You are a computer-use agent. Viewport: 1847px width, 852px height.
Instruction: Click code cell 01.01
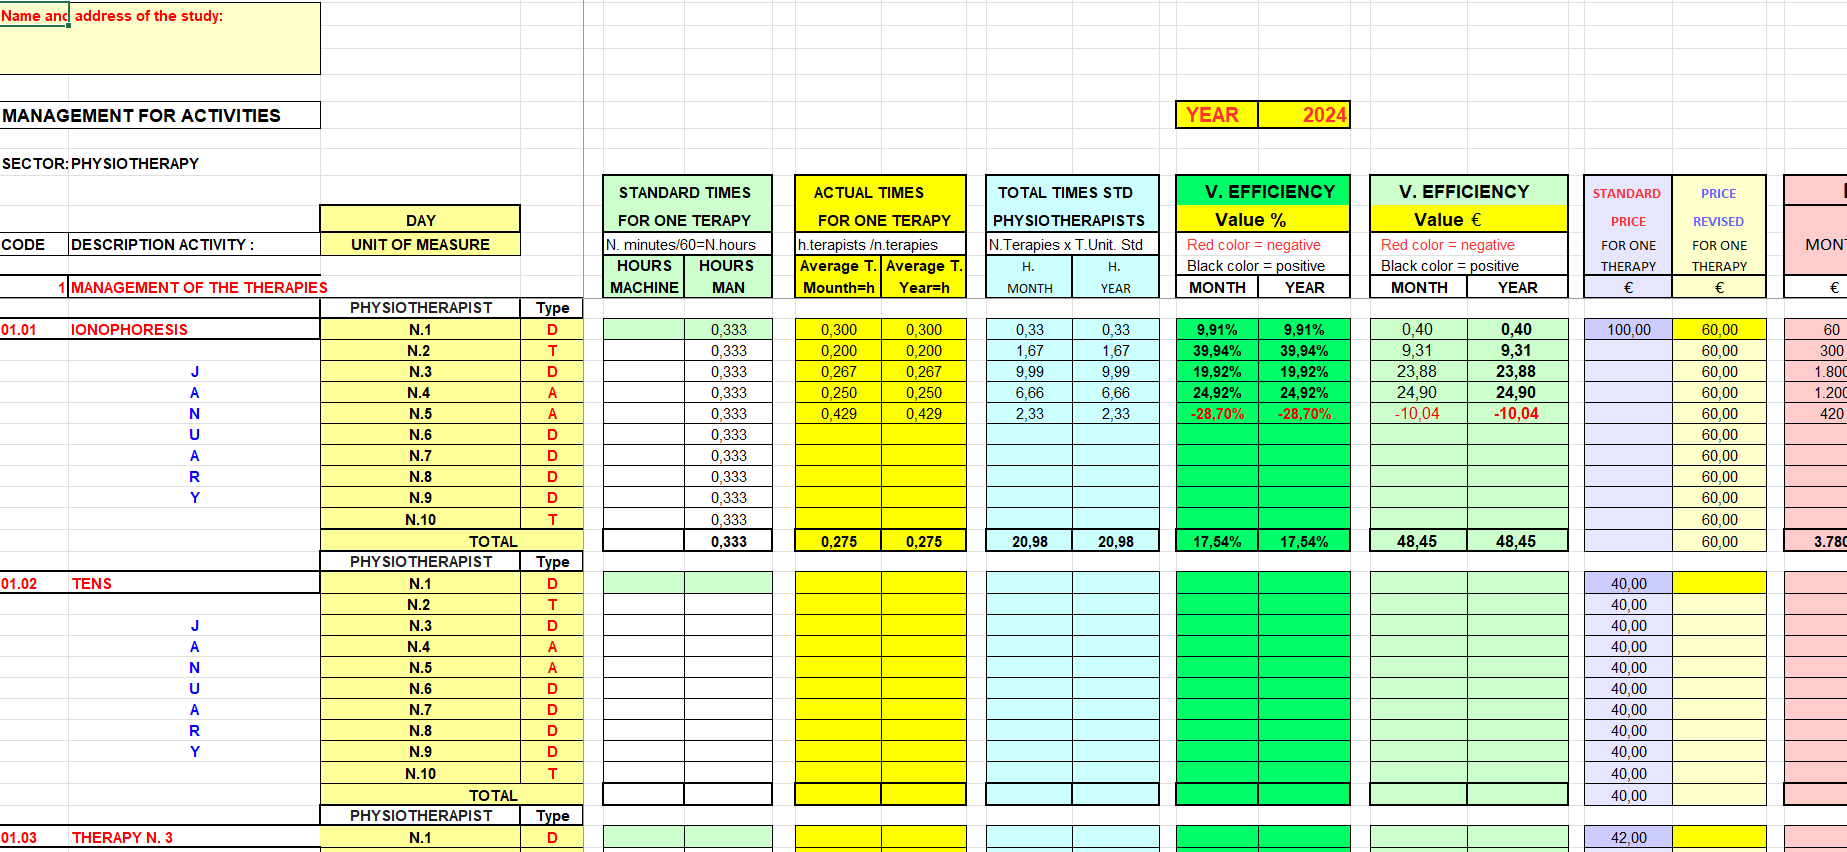tap(34, 329)
